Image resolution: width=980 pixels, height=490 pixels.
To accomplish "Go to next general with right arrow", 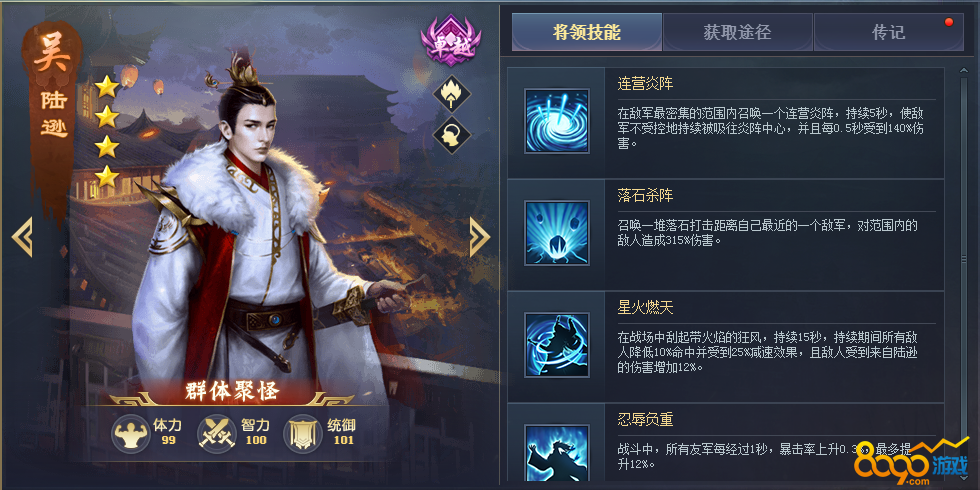I will [480, 237].
